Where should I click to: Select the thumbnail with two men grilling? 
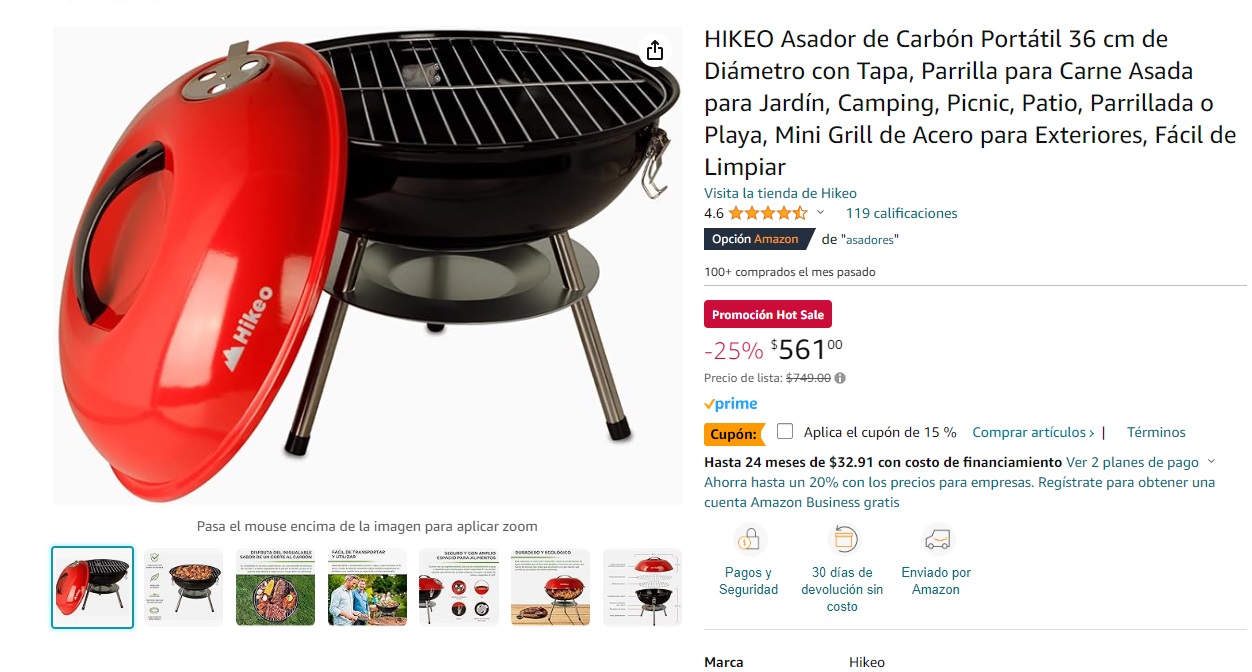[x=368, y=587]
